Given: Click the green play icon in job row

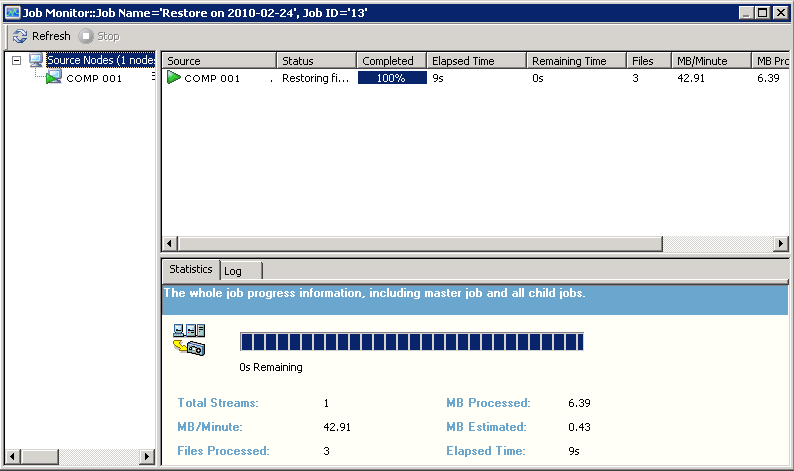Looking at the screenshot, I should [174, 78].
